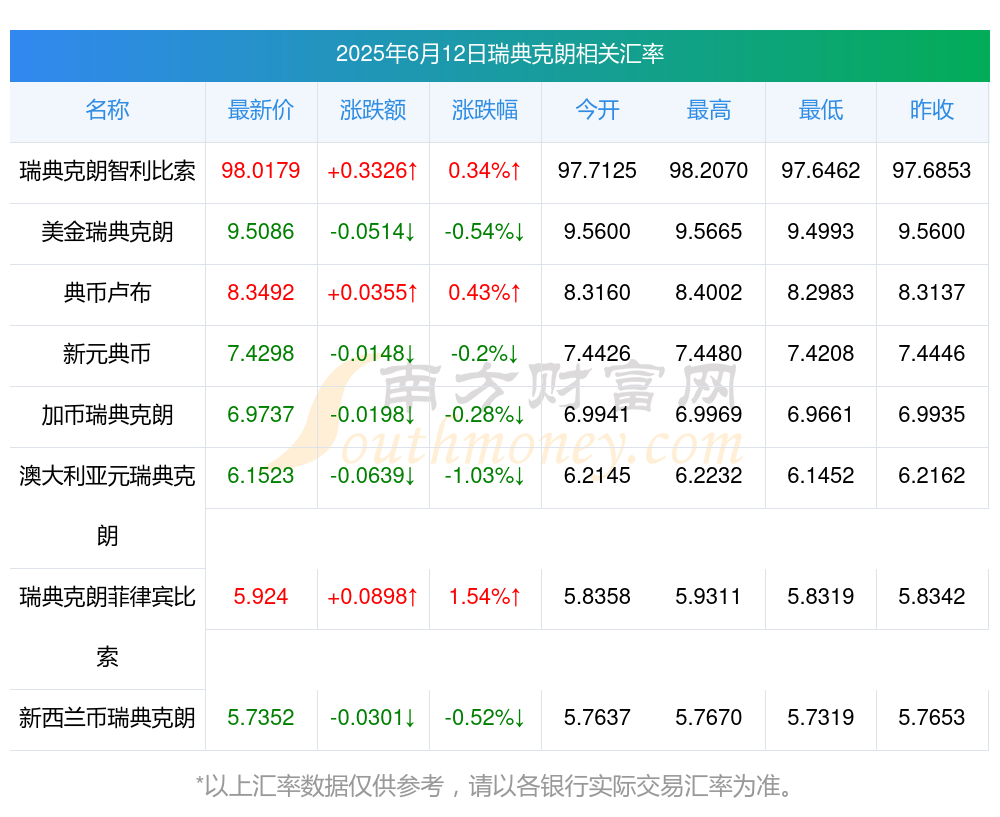
Task: Select the 瑞典克朗菲律宾比索 row name
Action: (x=107, y=627)
